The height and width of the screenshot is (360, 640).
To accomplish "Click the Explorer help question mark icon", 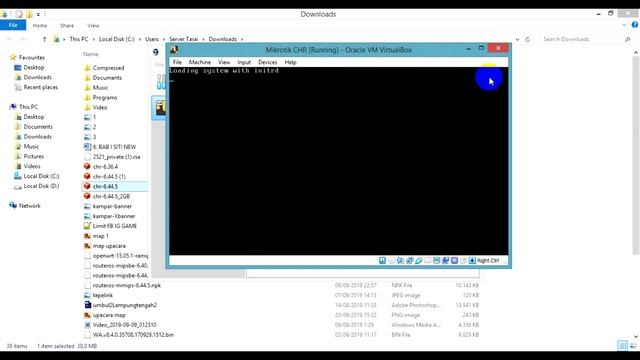I will click(x=635, y=25).
